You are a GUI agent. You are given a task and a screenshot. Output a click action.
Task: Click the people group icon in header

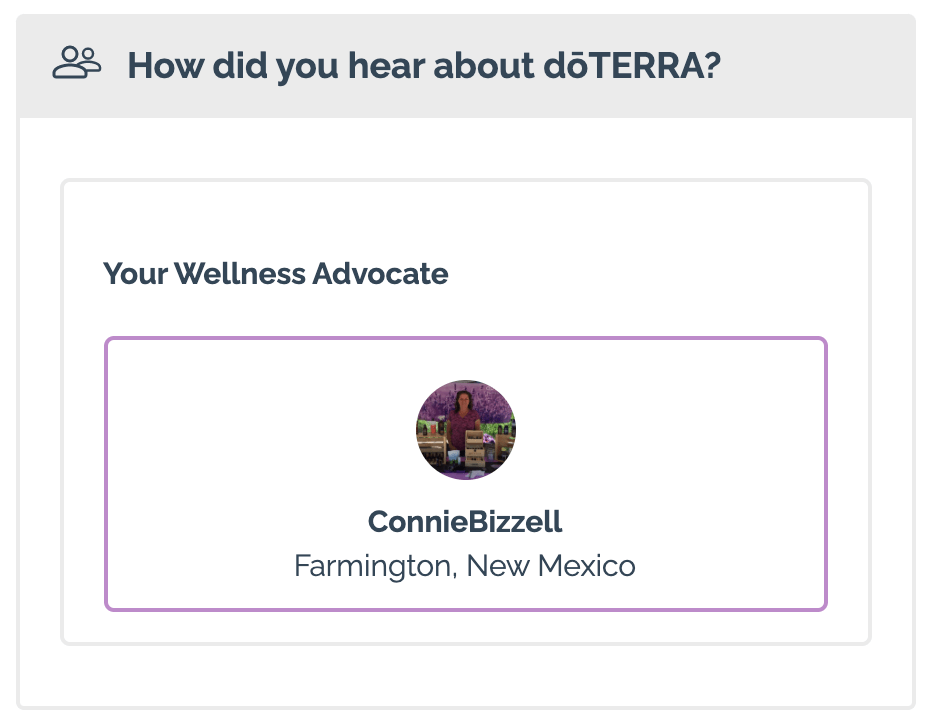coord(76,63)
